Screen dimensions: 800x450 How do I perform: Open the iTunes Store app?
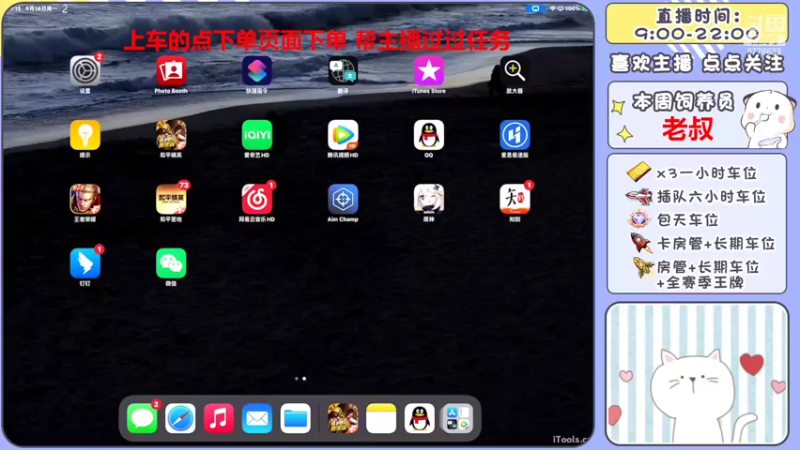pos(429,71)
